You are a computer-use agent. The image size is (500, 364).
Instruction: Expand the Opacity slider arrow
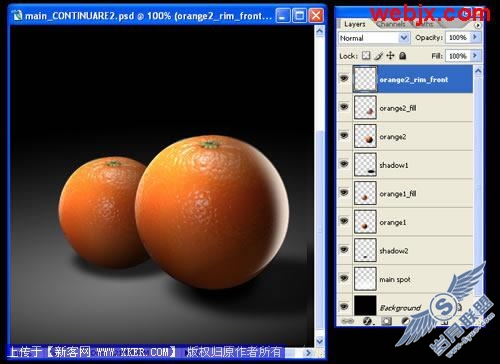pyautogui.click(x=476, y=37)
